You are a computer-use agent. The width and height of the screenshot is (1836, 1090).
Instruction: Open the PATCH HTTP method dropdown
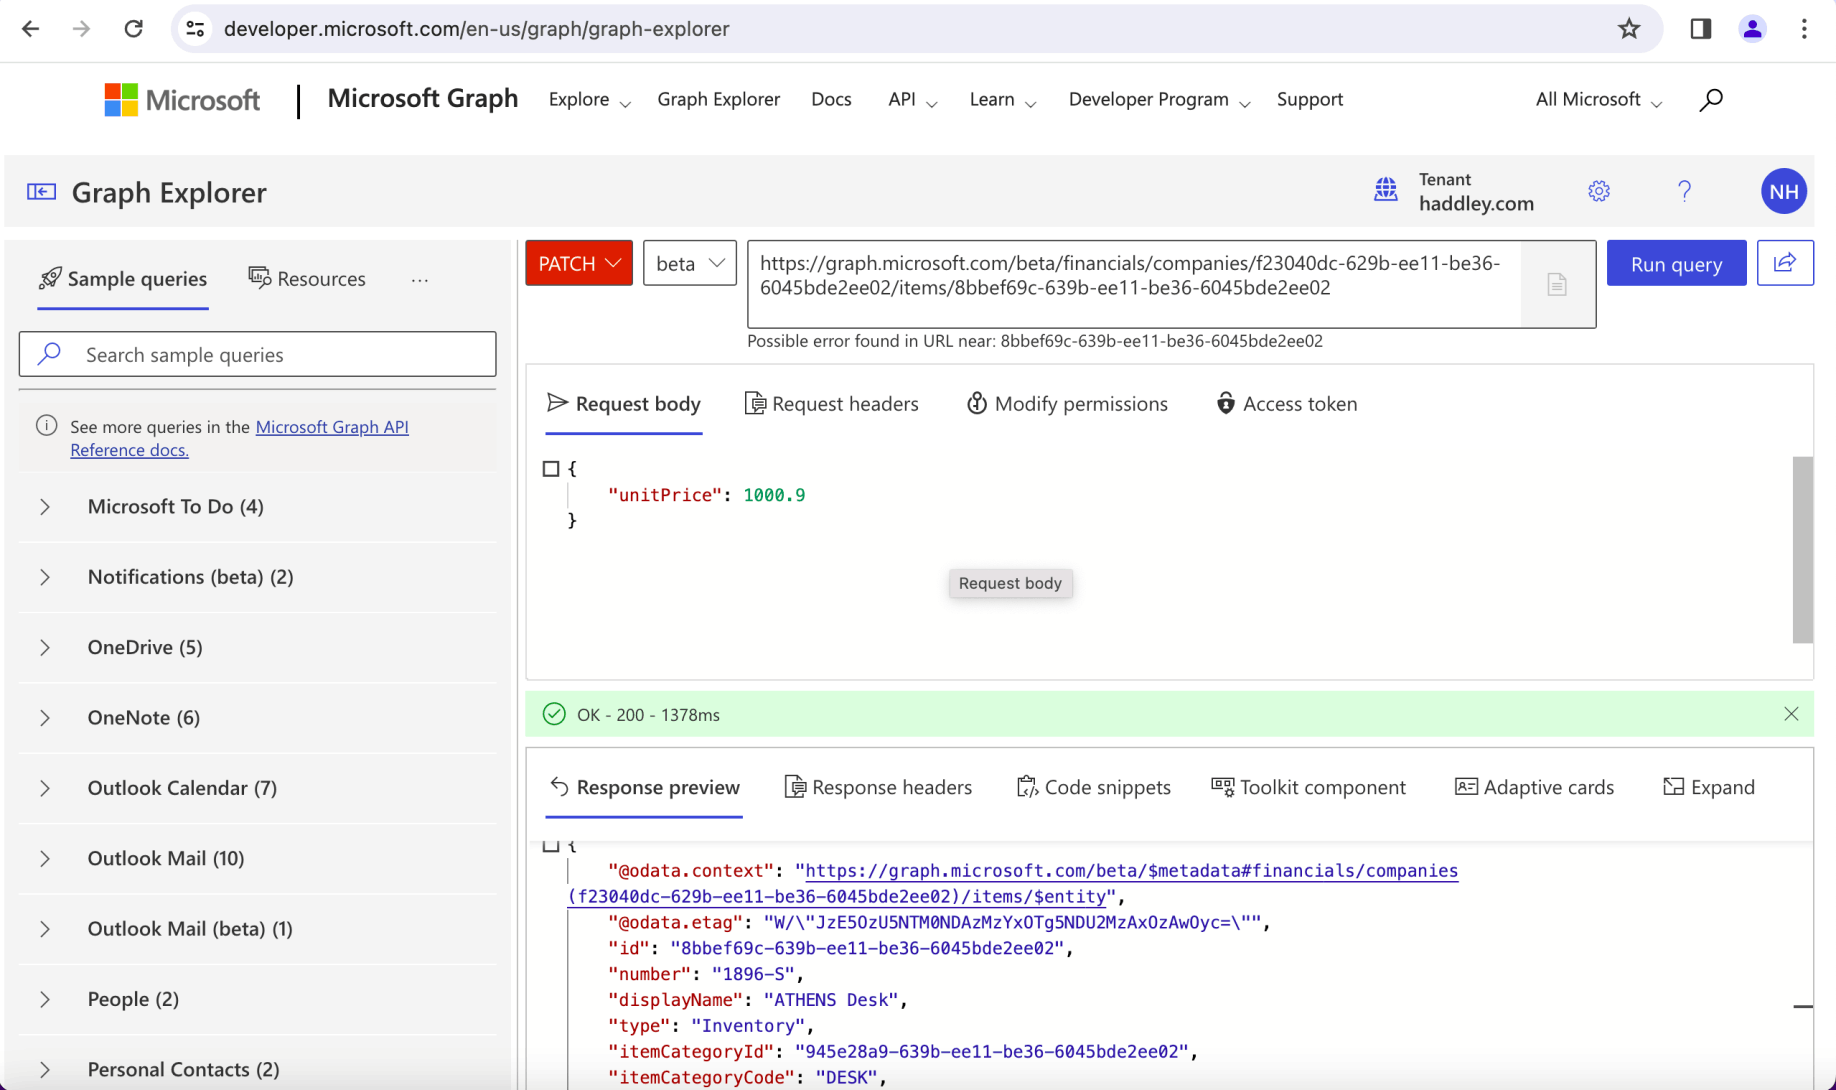[579, 264]
